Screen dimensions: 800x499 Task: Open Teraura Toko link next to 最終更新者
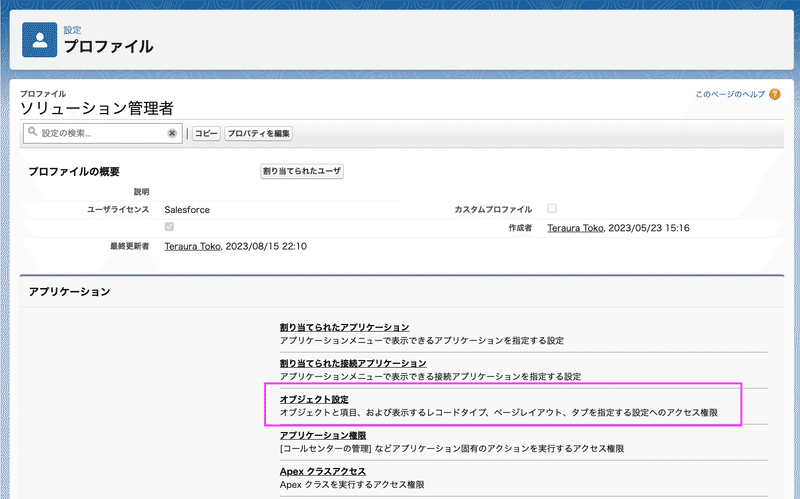click(x=192, y=246)
